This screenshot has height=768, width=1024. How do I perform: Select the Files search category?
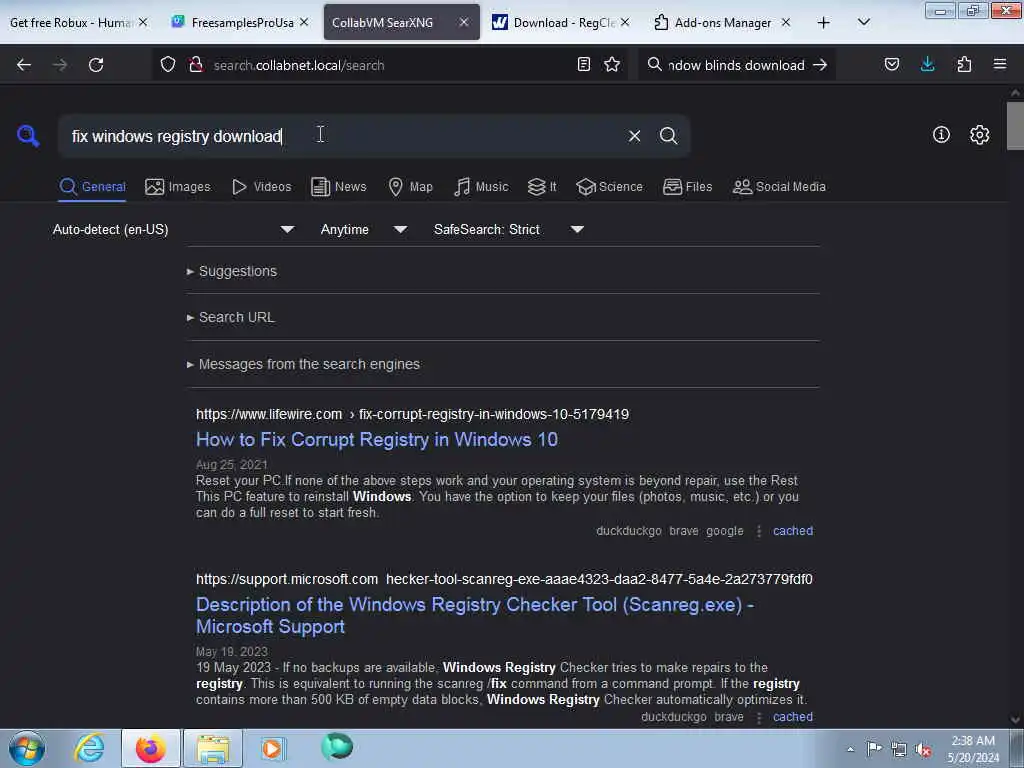pyautogui.click(x=688, y=187)
